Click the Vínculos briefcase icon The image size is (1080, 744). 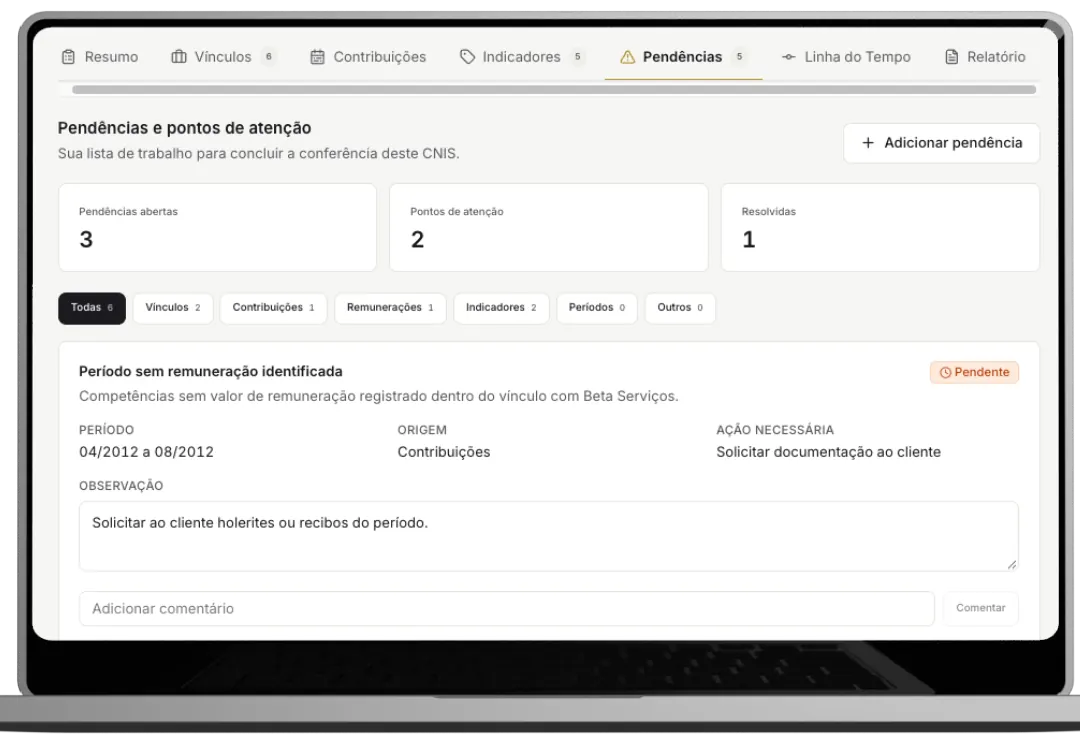pos(178,56)
